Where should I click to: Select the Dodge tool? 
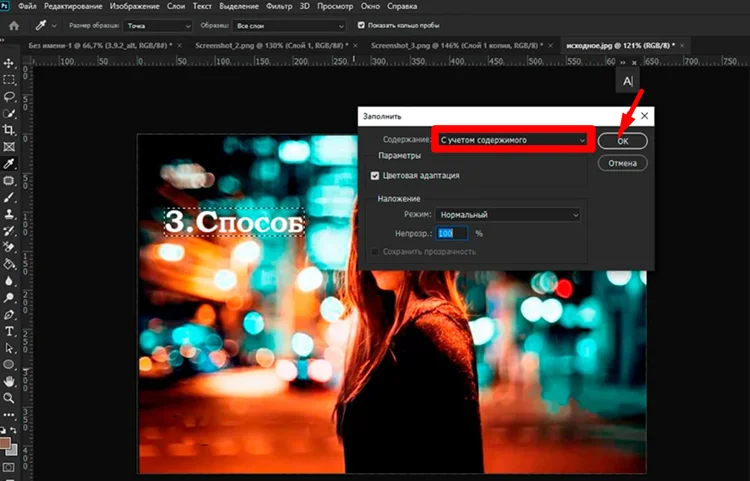(x=9, y=297)
